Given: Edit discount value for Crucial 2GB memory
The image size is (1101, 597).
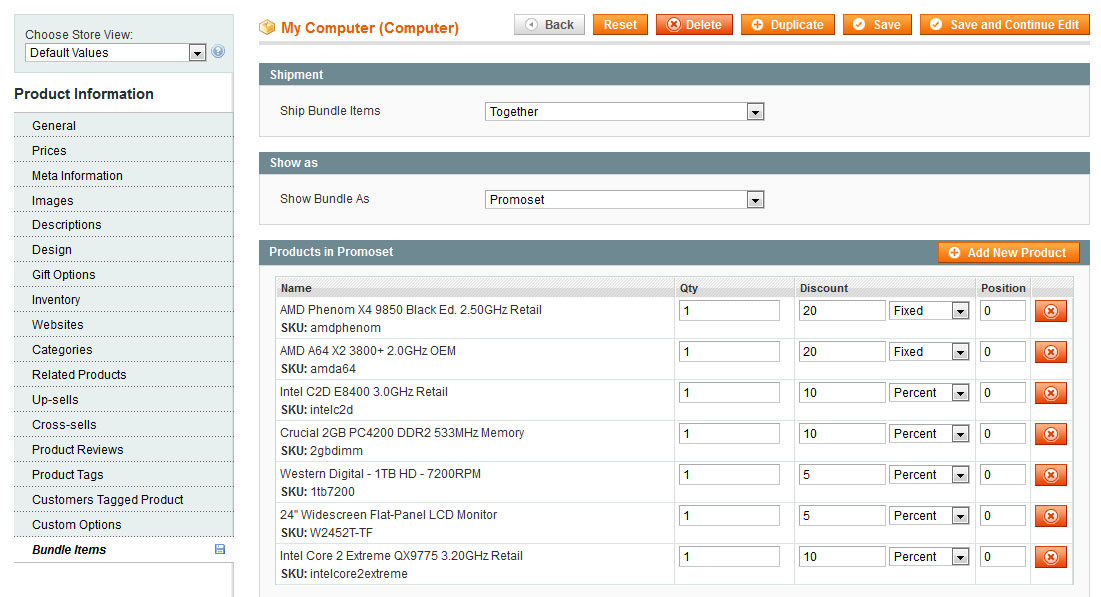Looking at the screenshot, I should (x=841, y=434).
